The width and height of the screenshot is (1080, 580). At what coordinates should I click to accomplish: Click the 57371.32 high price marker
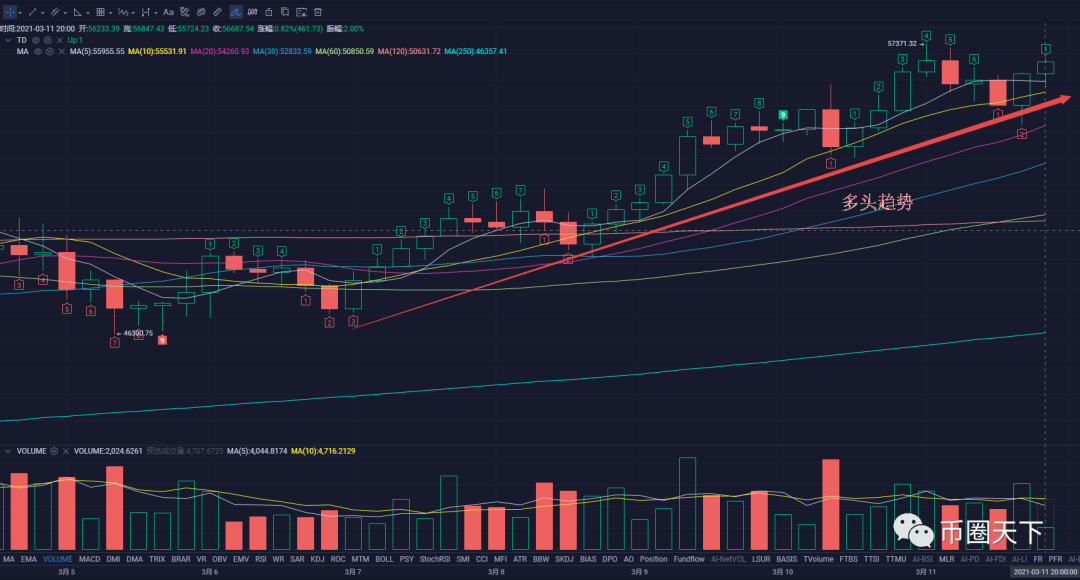[x=901, y=44]
